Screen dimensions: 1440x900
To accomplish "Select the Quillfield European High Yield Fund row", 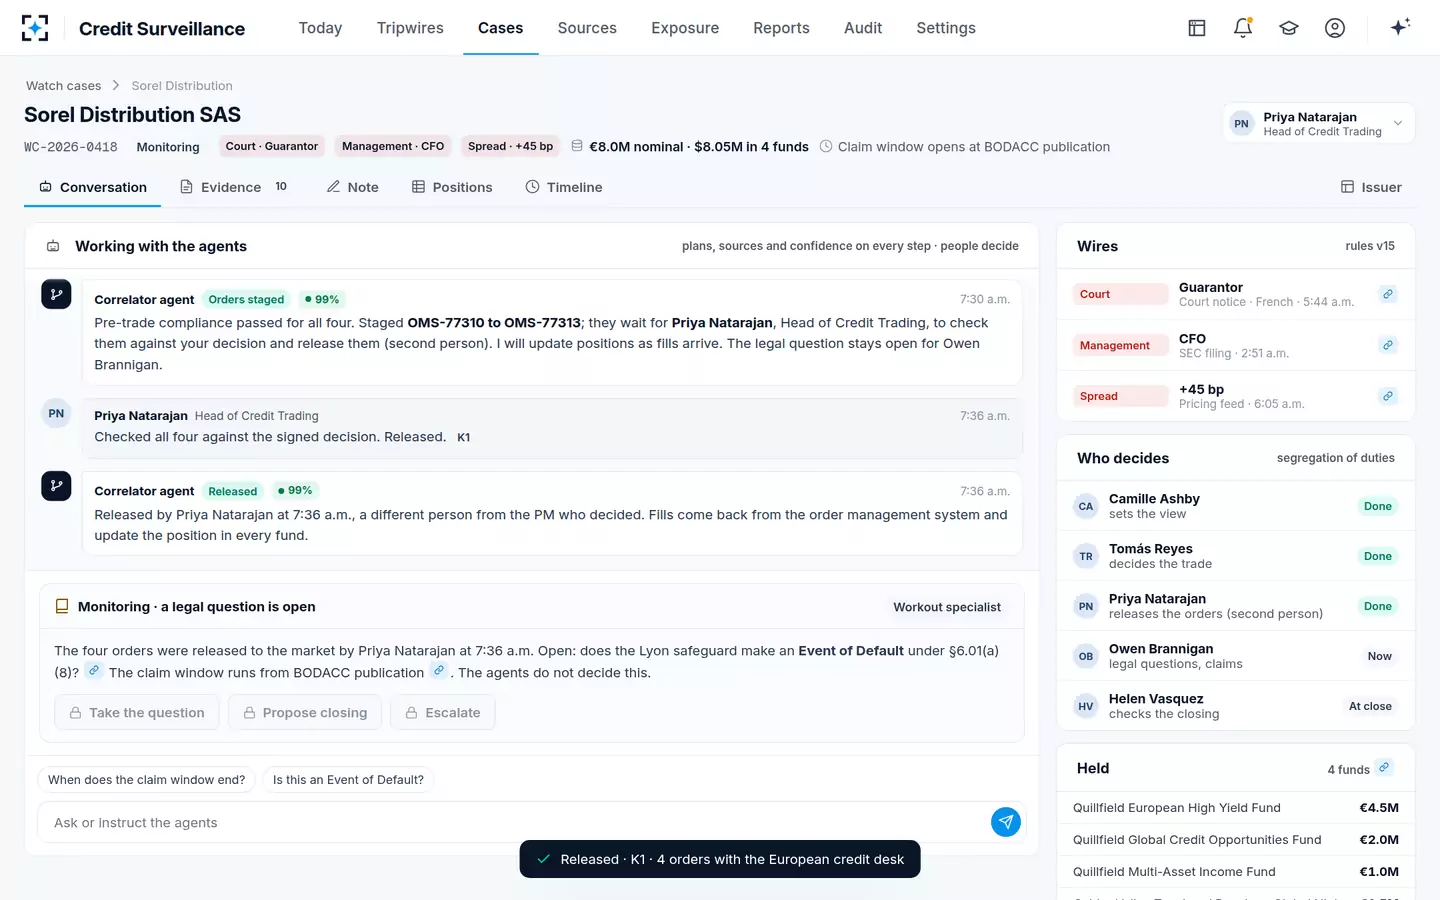I will [1236, 808].
